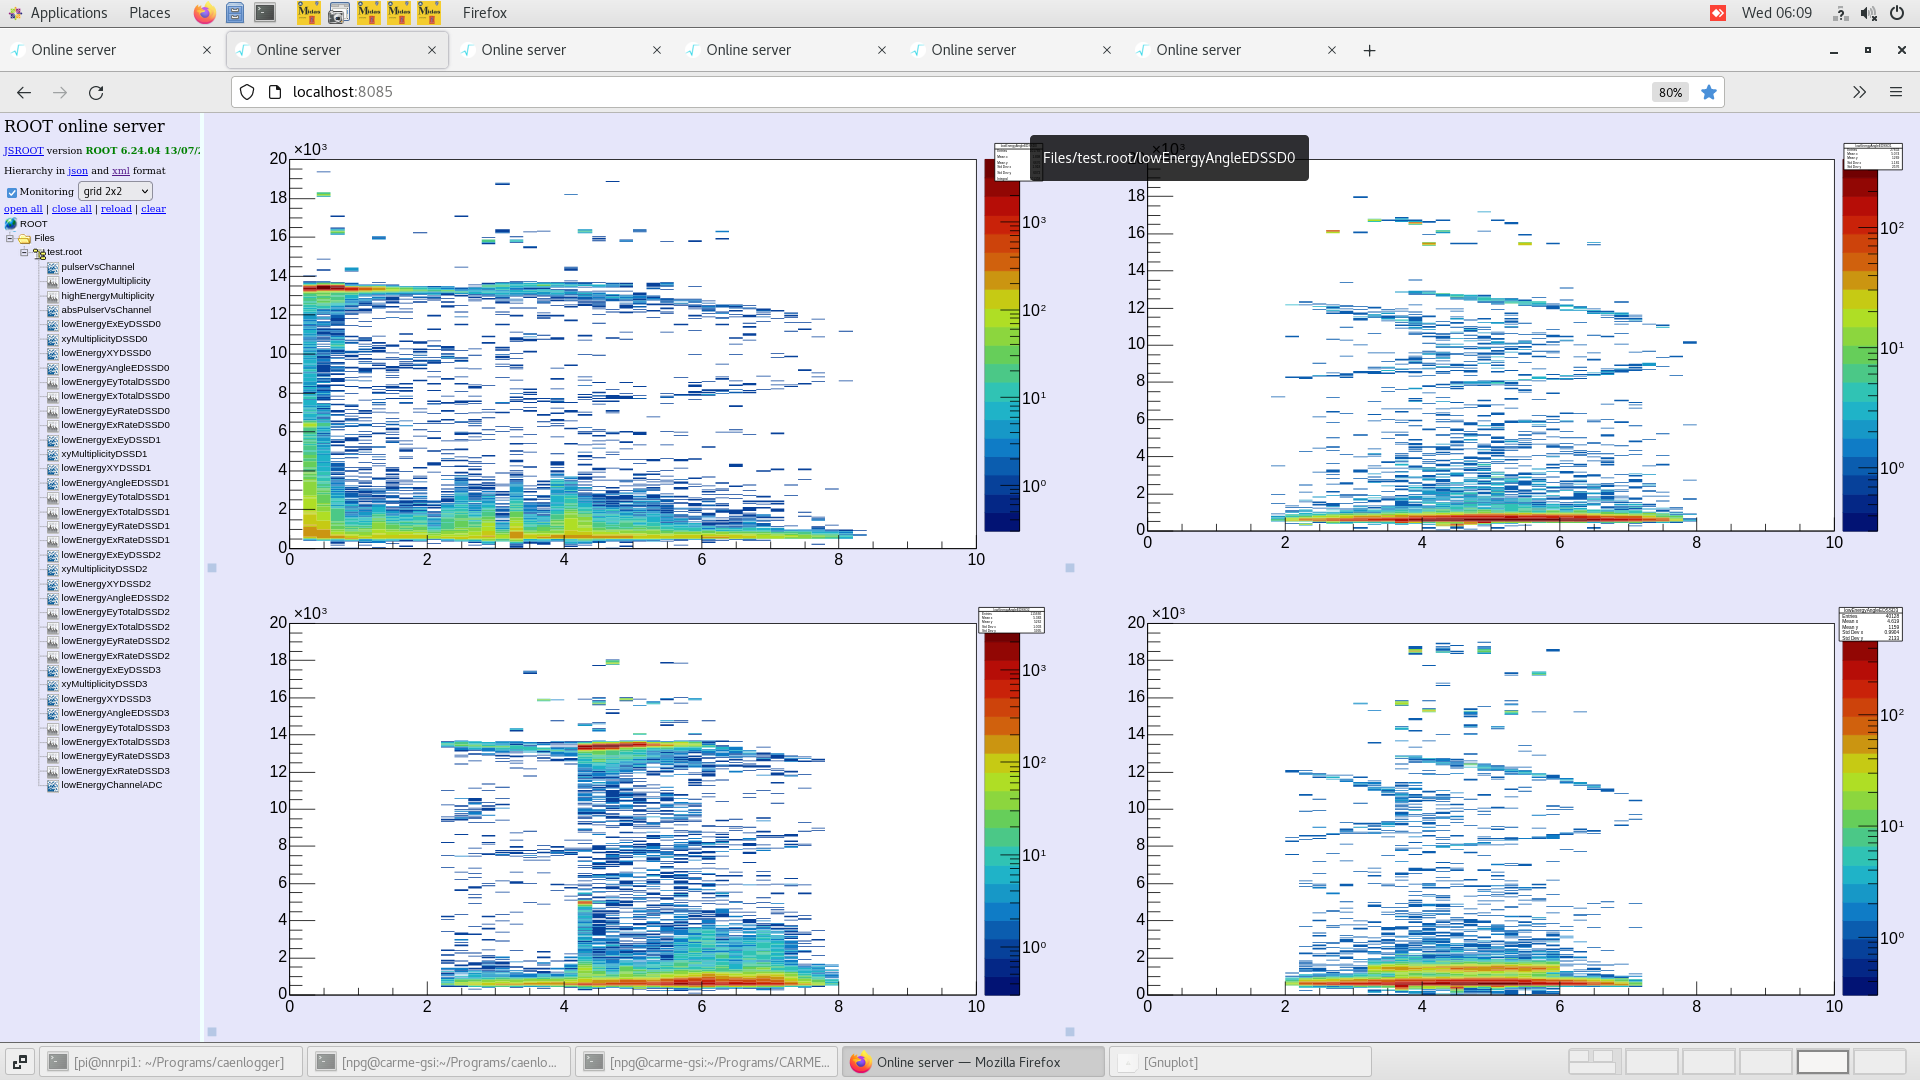Collapse the test.root tree node

[x=24, y=252]
